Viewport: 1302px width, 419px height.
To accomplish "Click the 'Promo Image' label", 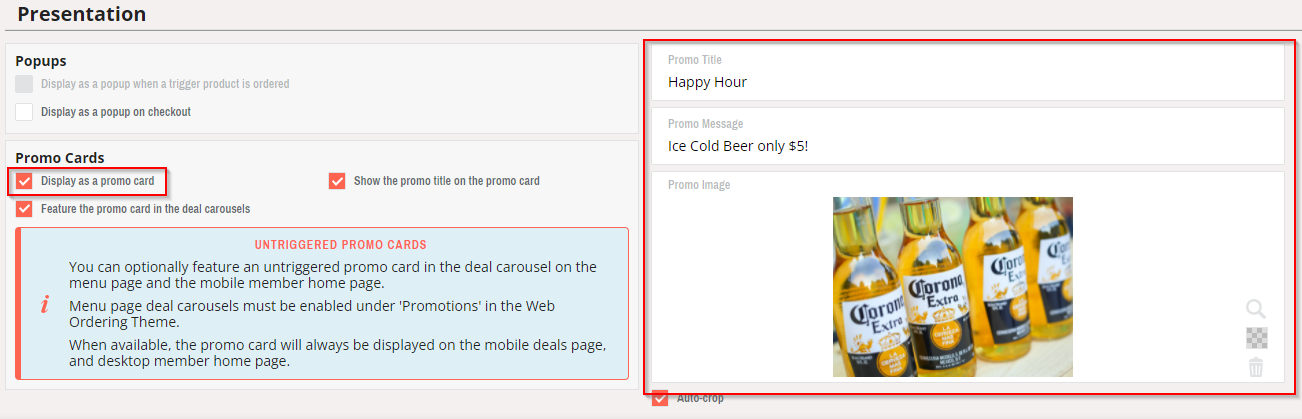I will (699, 185).
